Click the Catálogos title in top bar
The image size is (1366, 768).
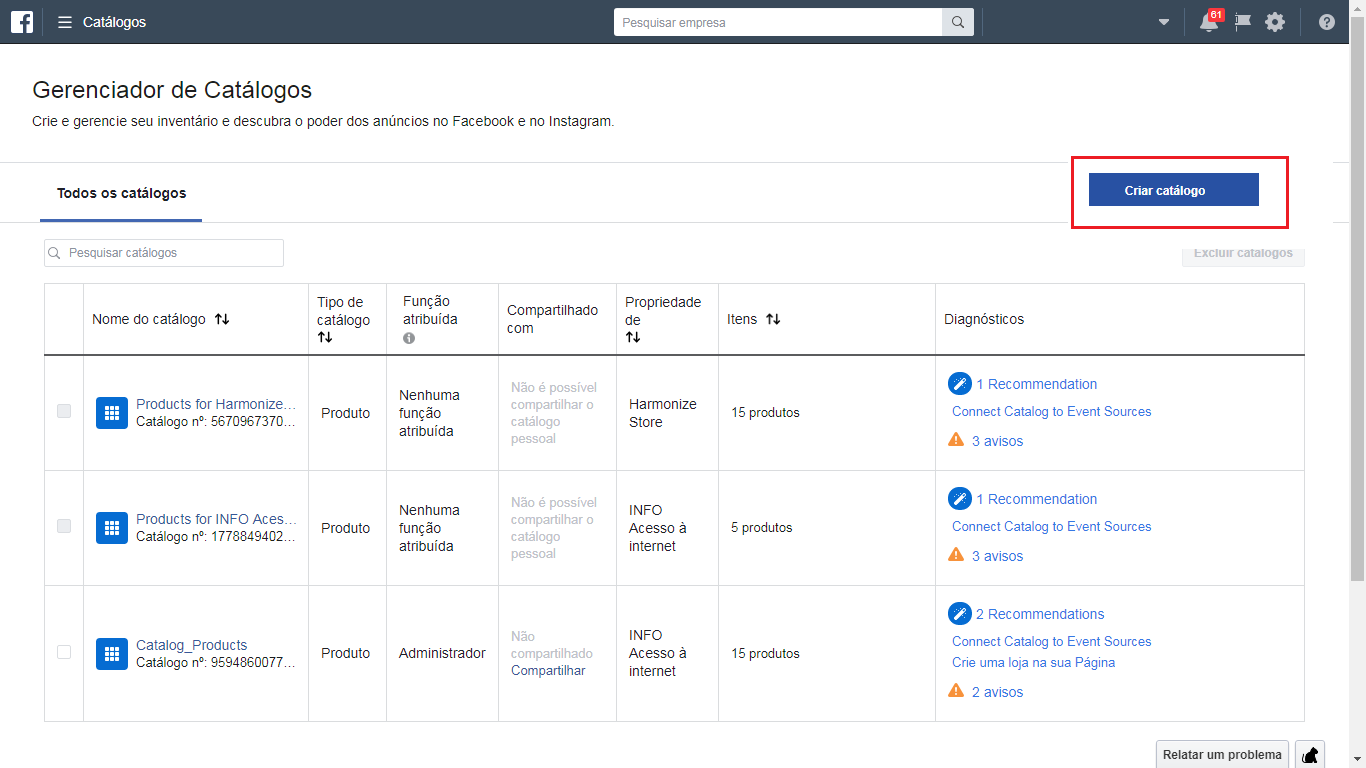click(114, 22)
